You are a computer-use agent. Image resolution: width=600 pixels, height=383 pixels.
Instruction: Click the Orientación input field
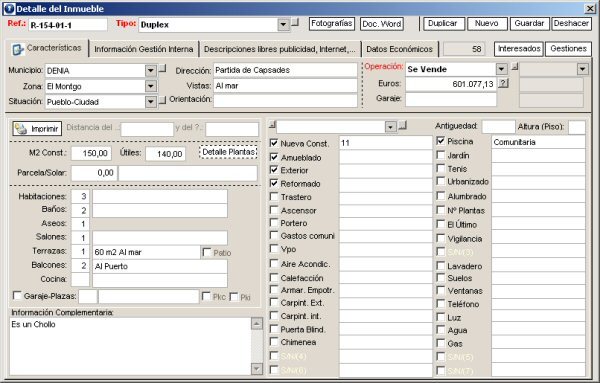click(285, 101)
